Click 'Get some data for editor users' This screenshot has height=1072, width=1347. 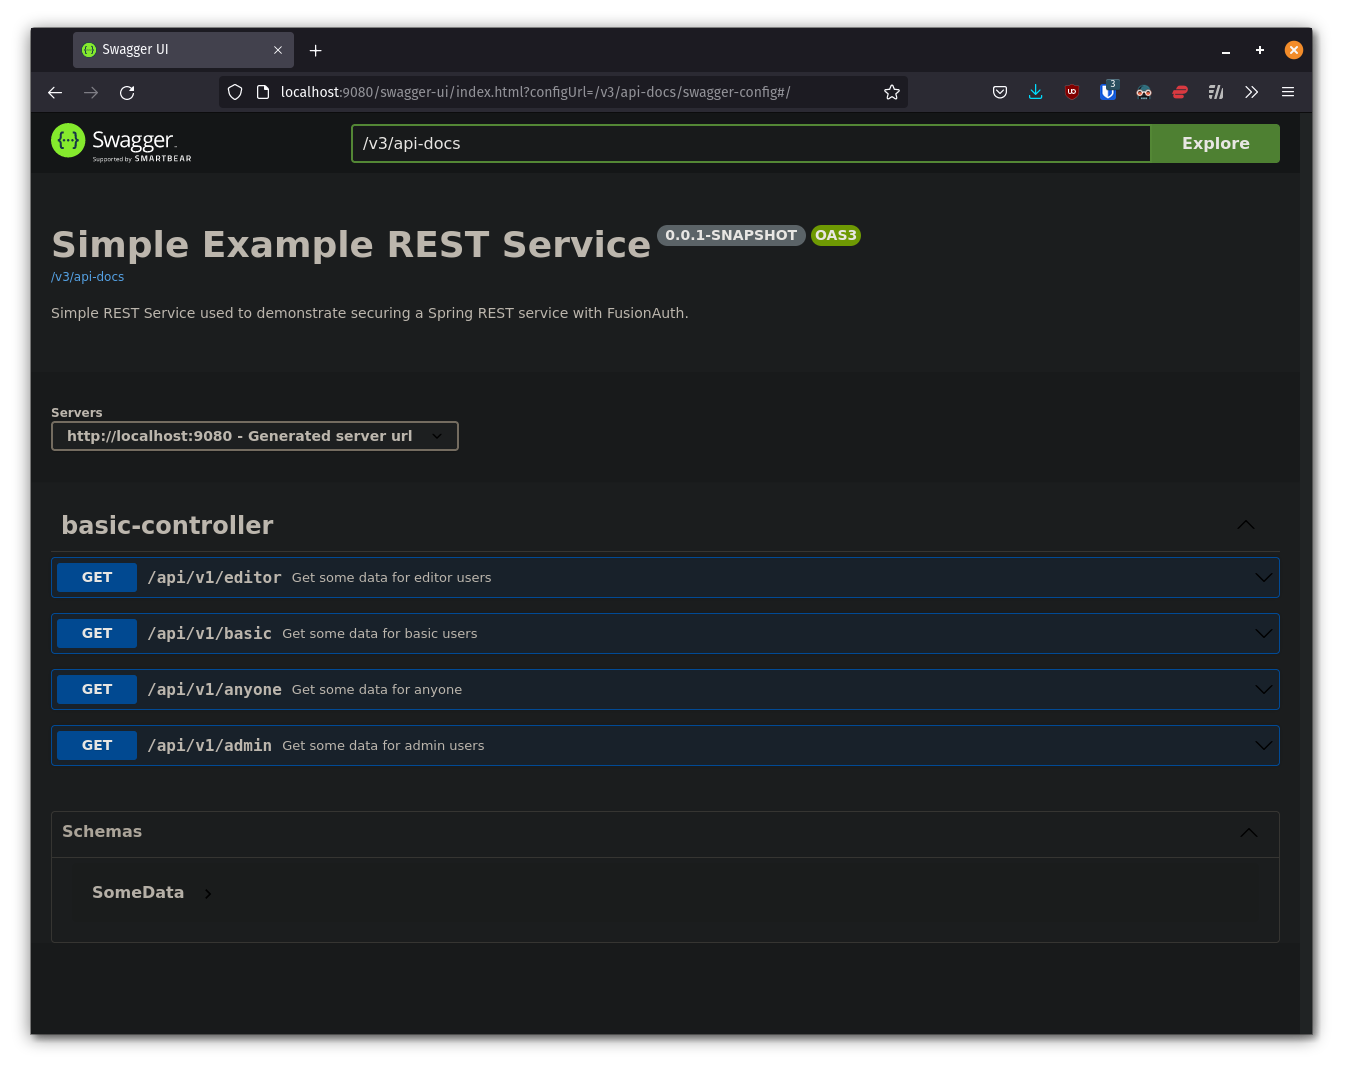[x=391, y=577]
